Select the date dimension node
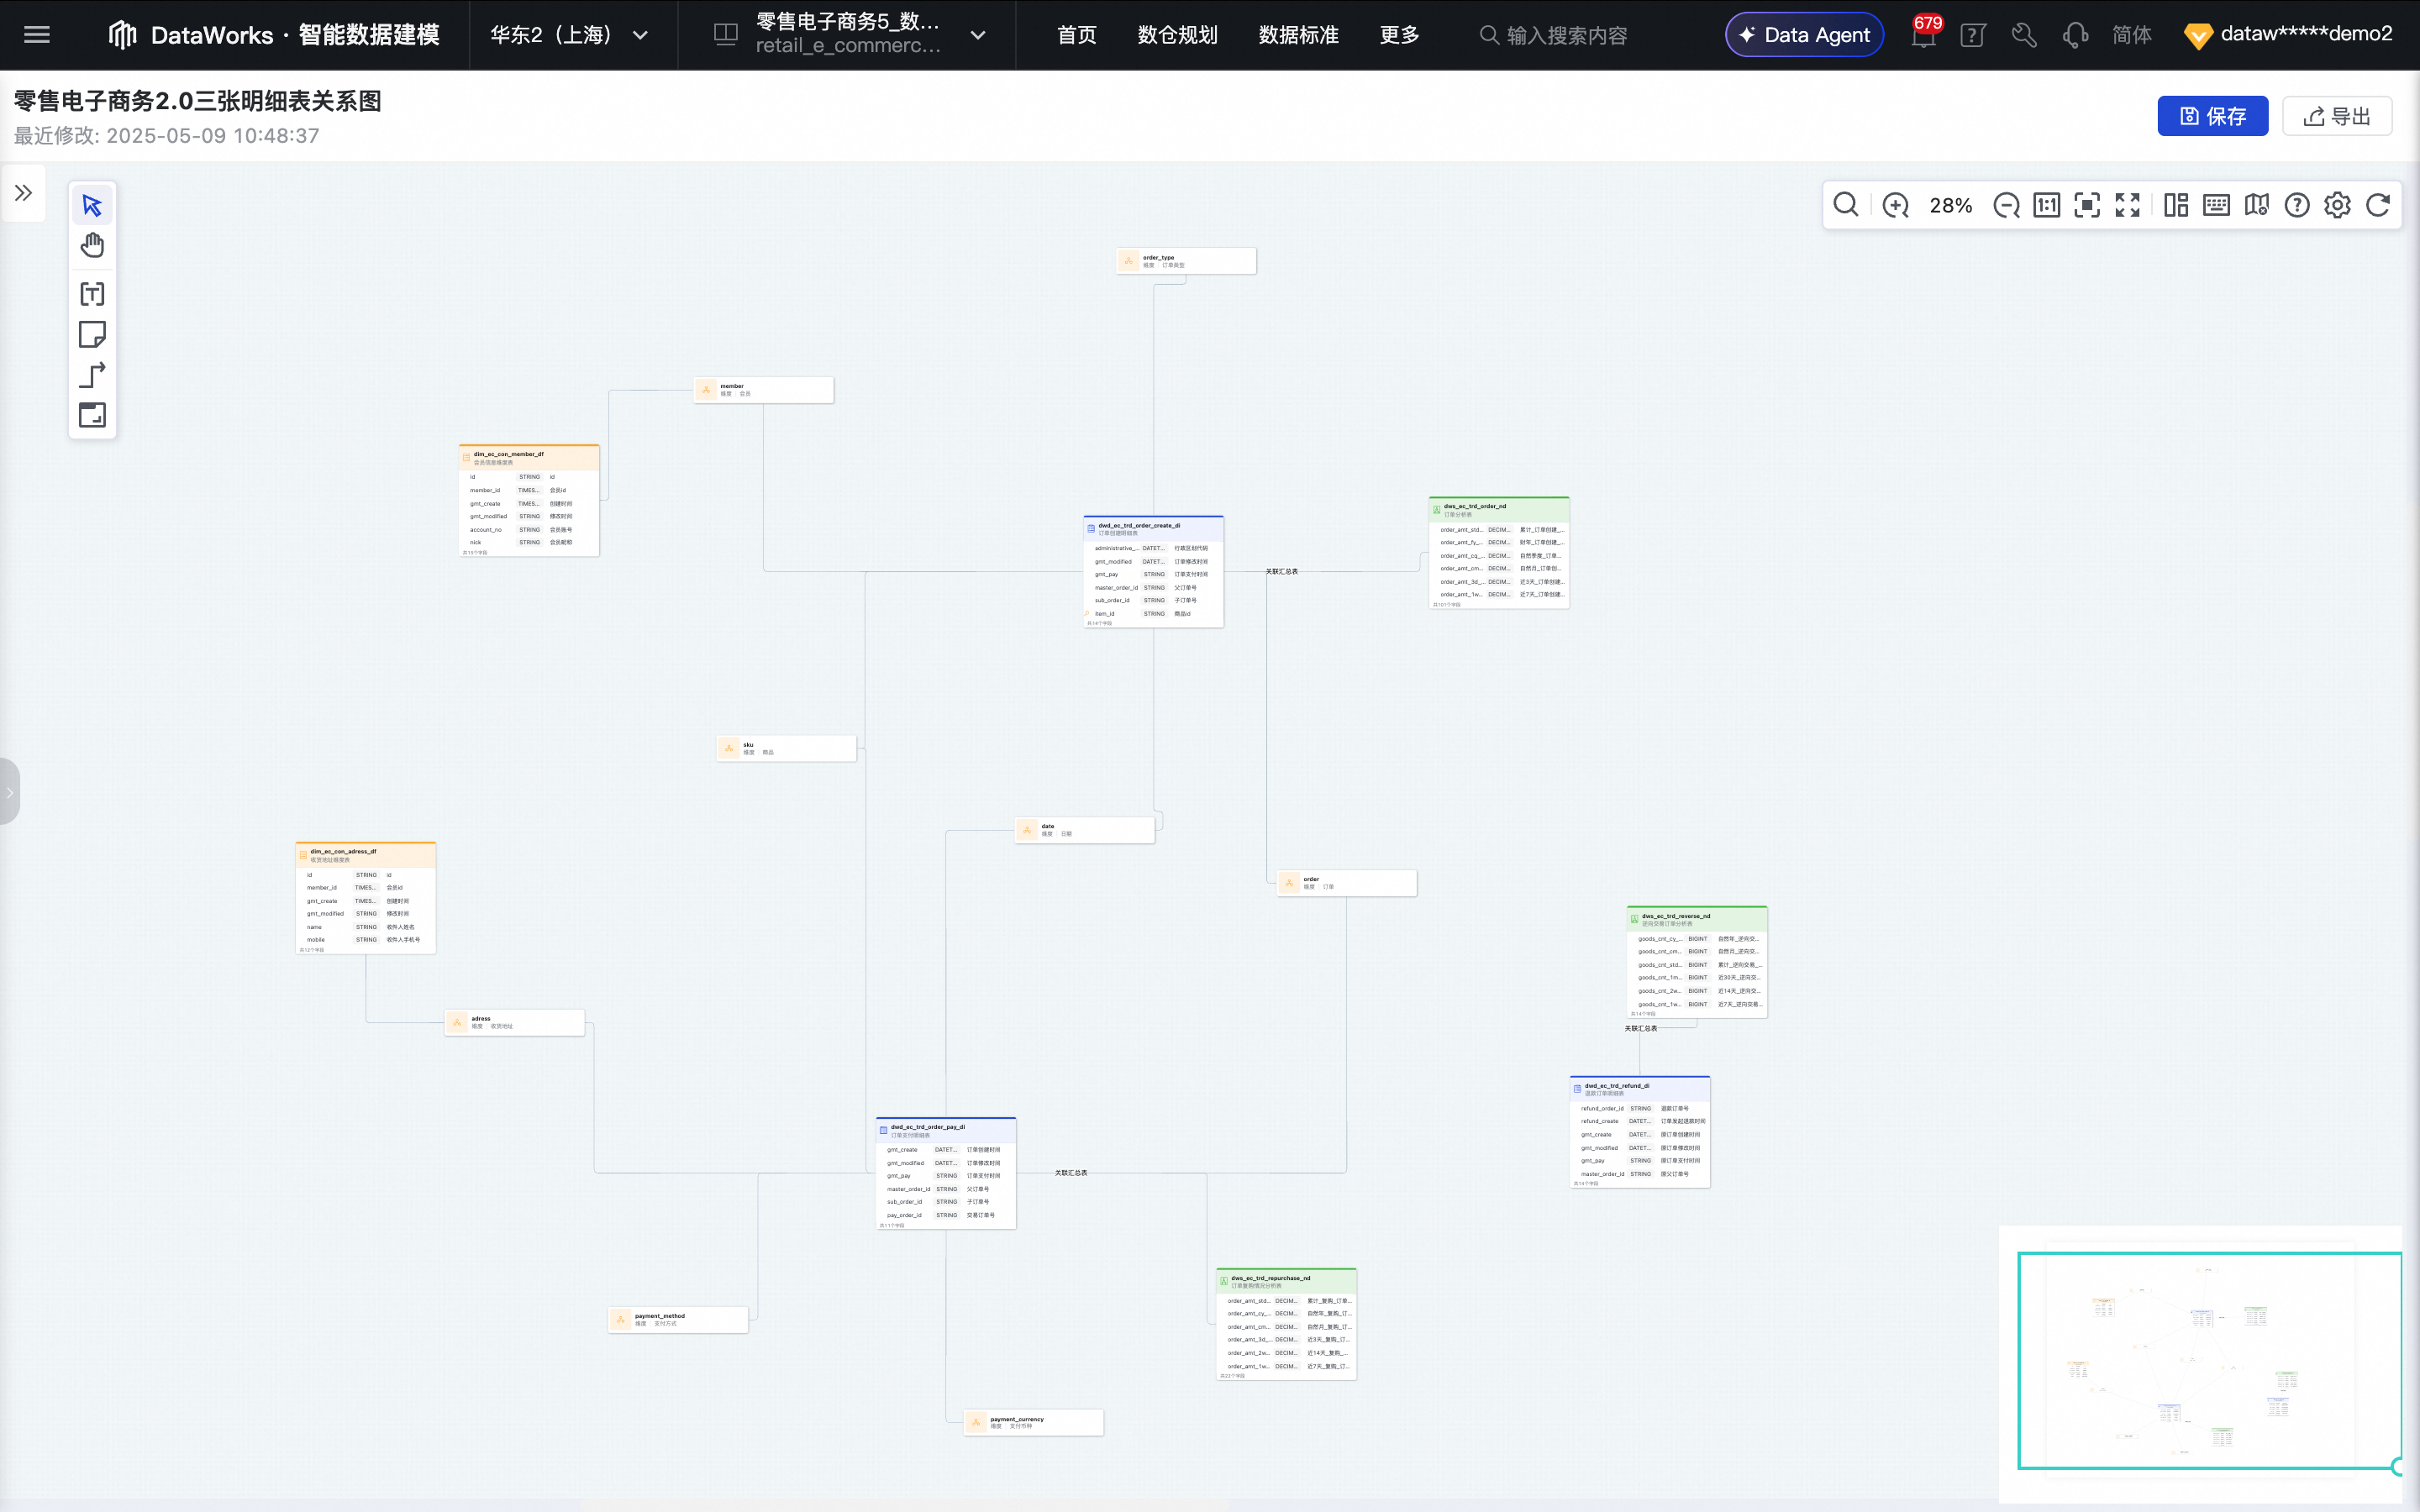 pyautogui.click(x=1084, y=830)
